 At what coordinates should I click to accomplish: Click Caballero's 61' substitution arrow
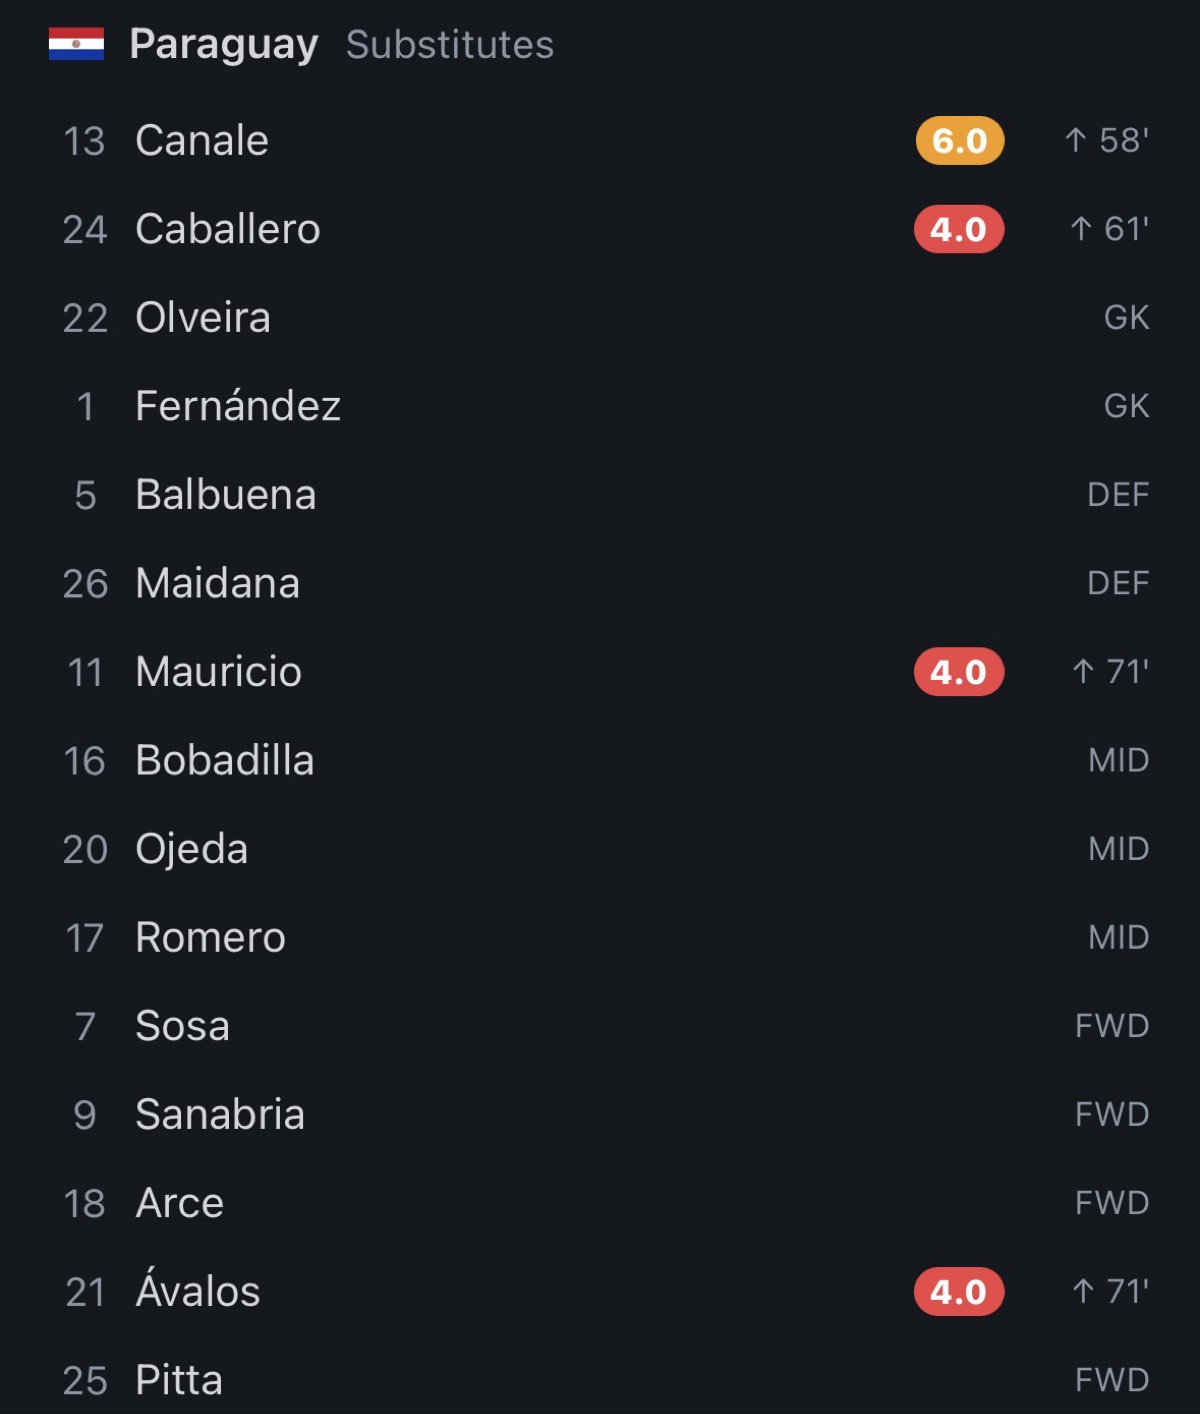point(1081,229)
